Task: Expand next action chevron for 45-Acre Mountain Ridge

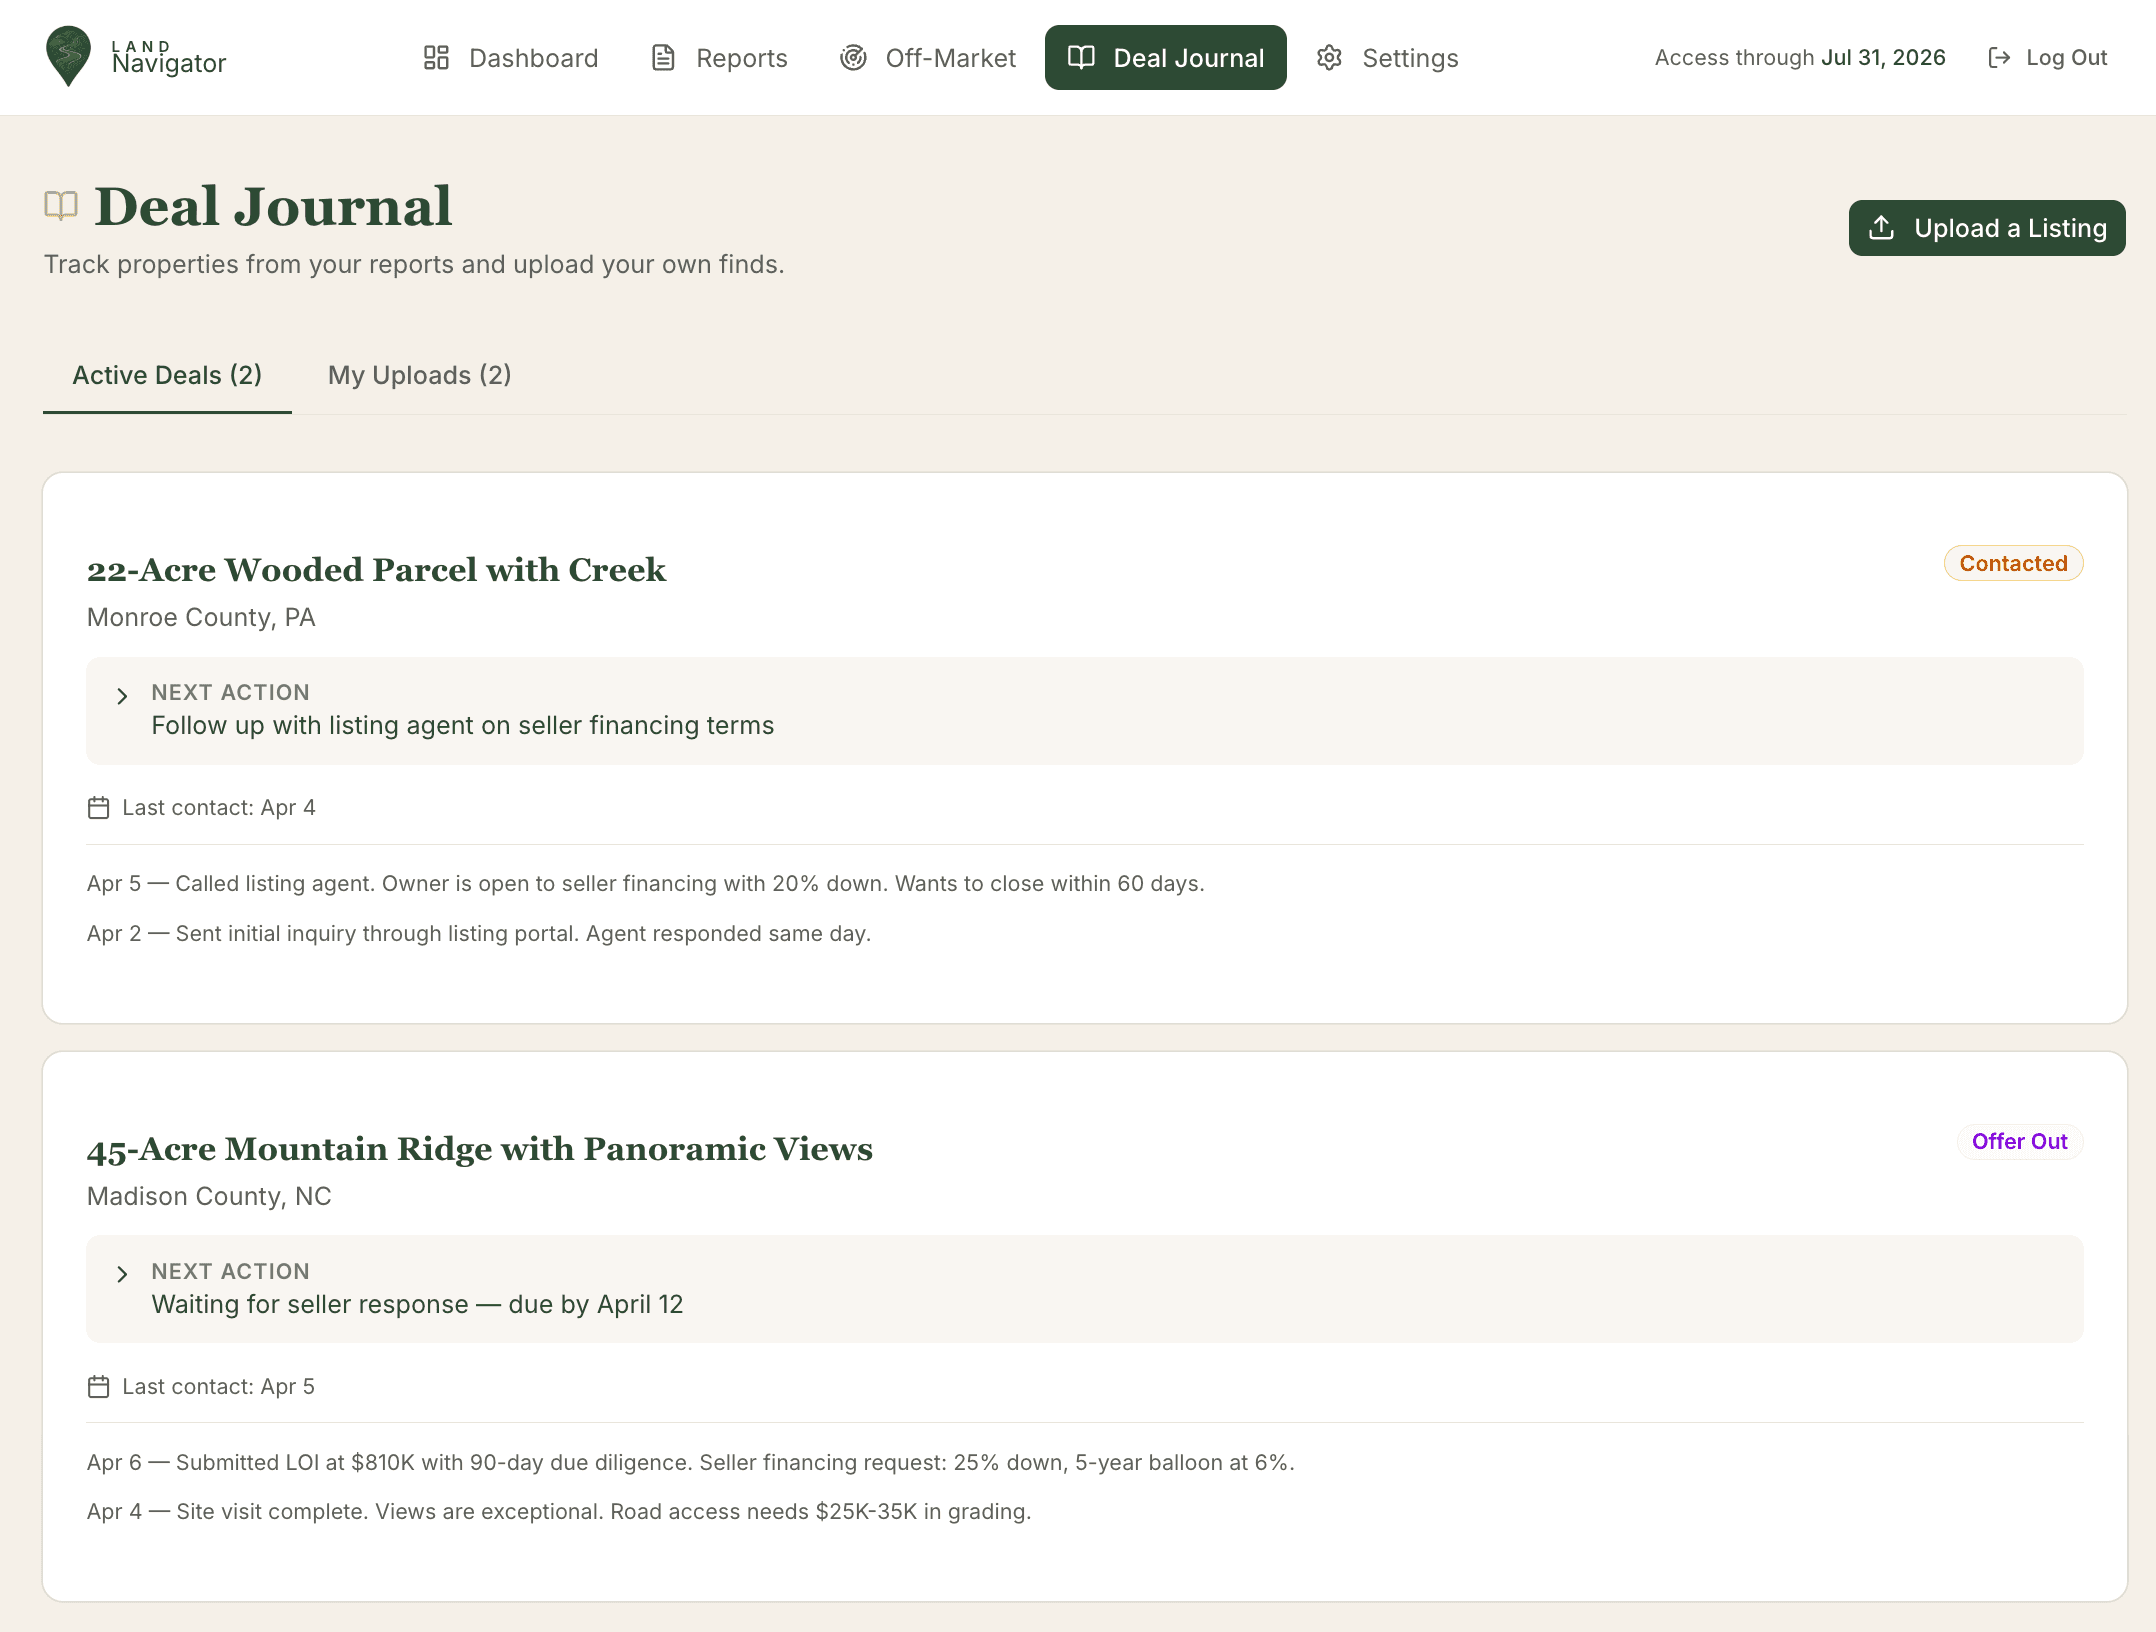Action: click(122, 1274)
